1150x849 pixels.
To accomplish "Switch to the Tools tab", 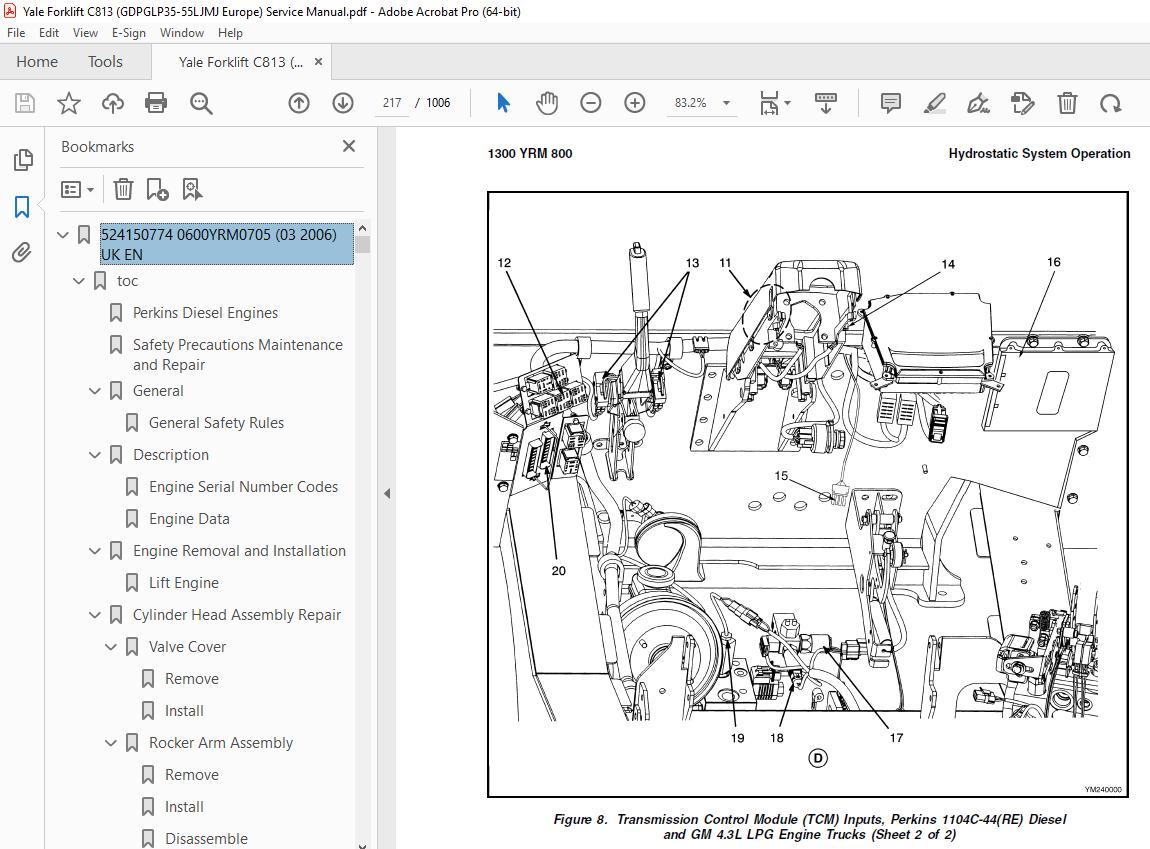I will (105, 62).
